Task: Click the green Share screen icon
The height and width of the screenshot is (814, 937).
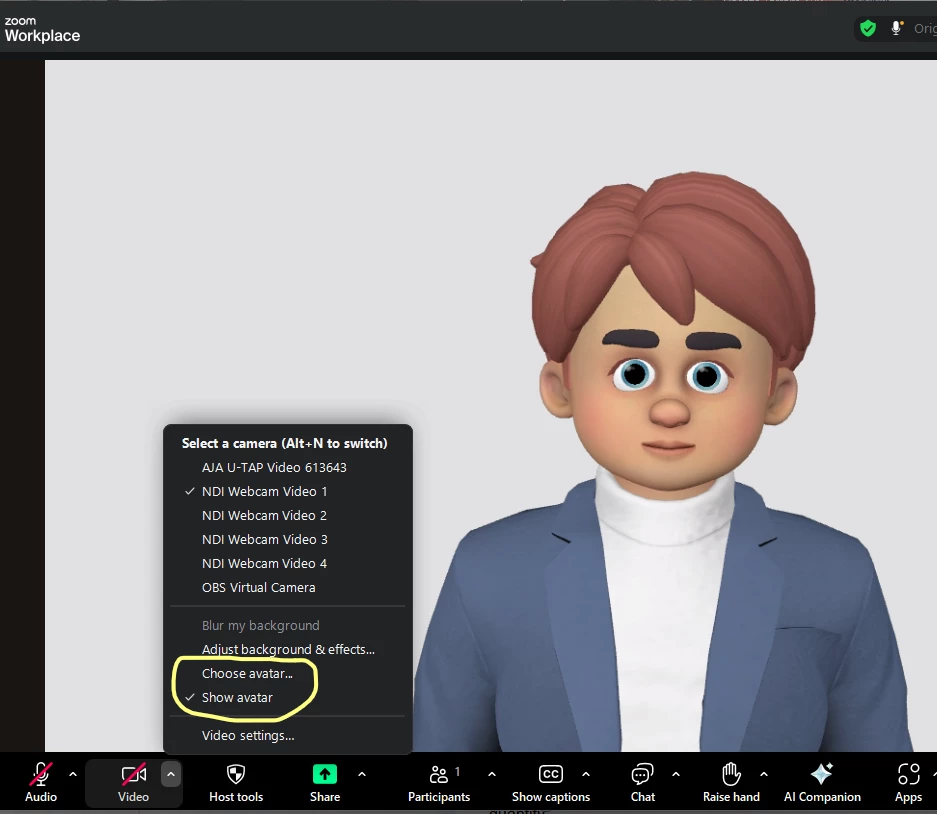Action: pos(324,775)
